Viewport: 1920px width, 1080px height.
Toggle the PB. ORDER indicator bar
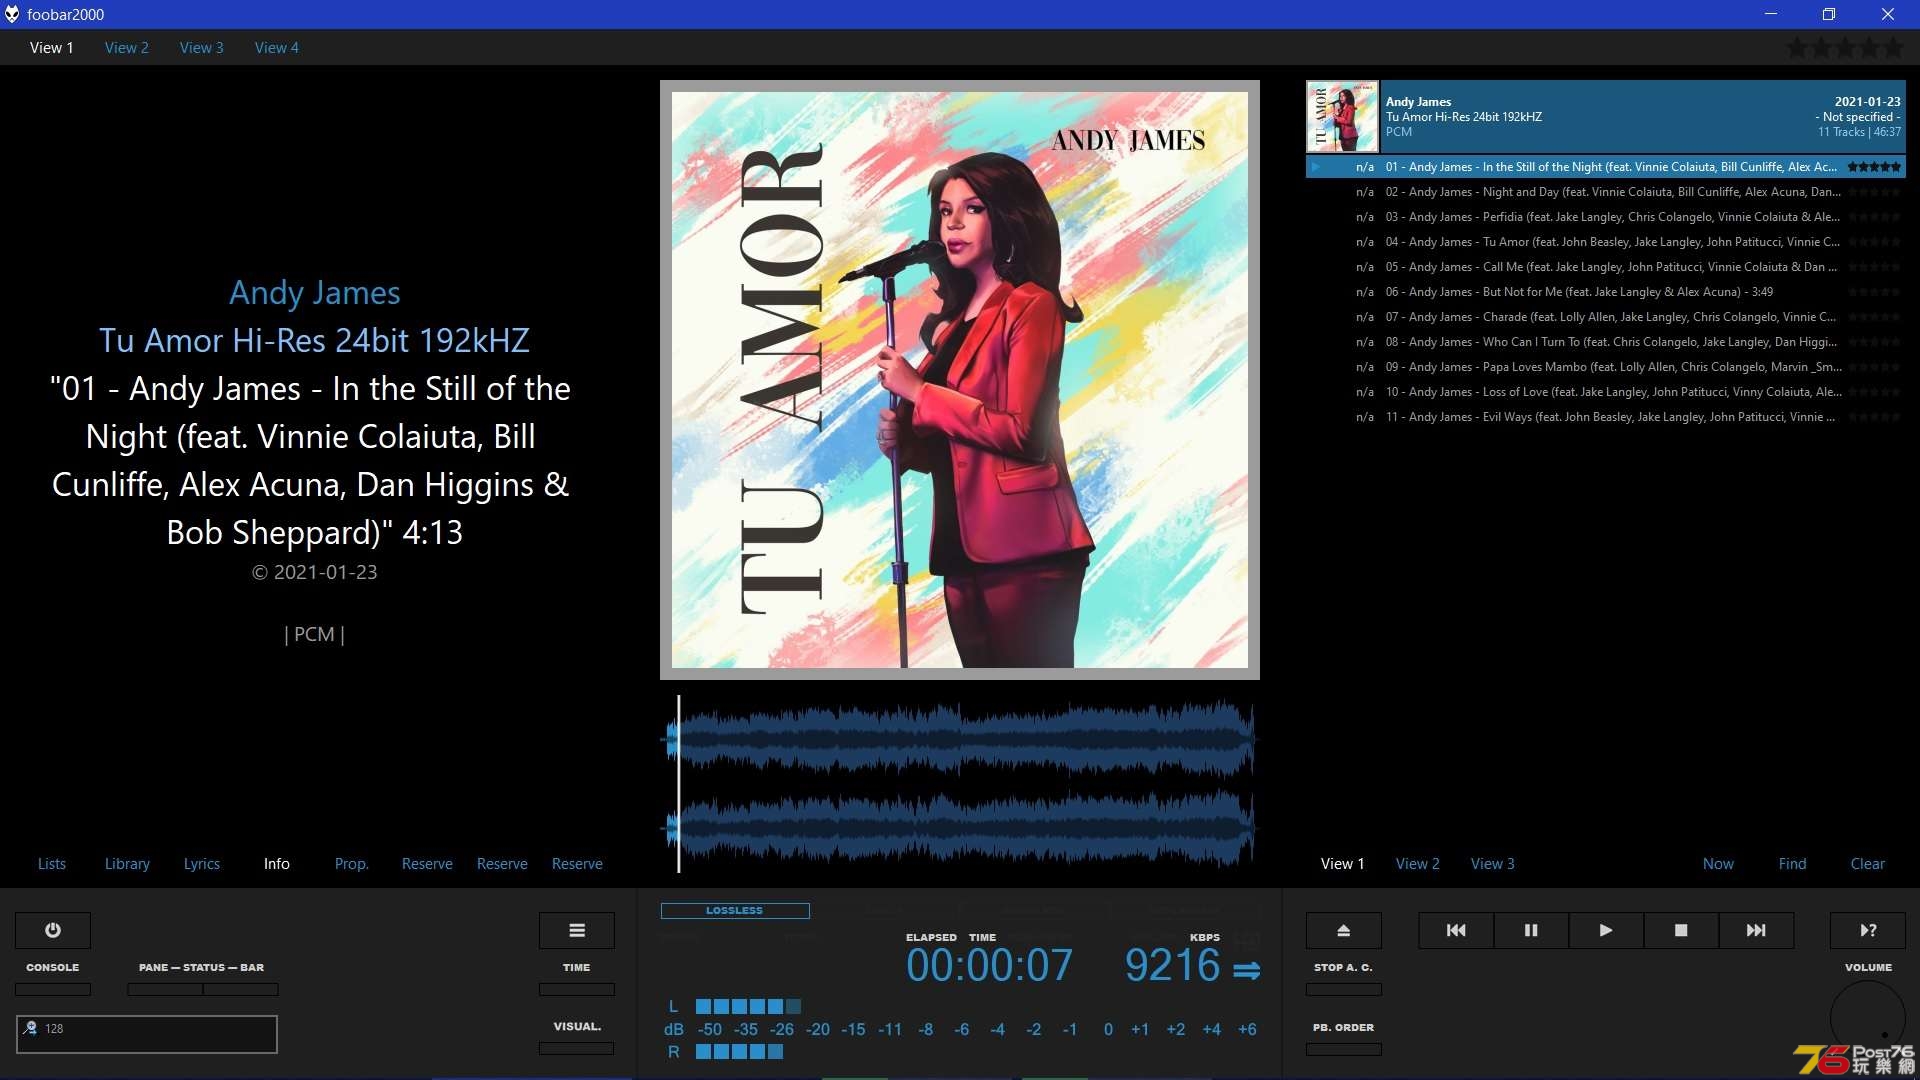pyautogui.click(x=1344, y=1049)
